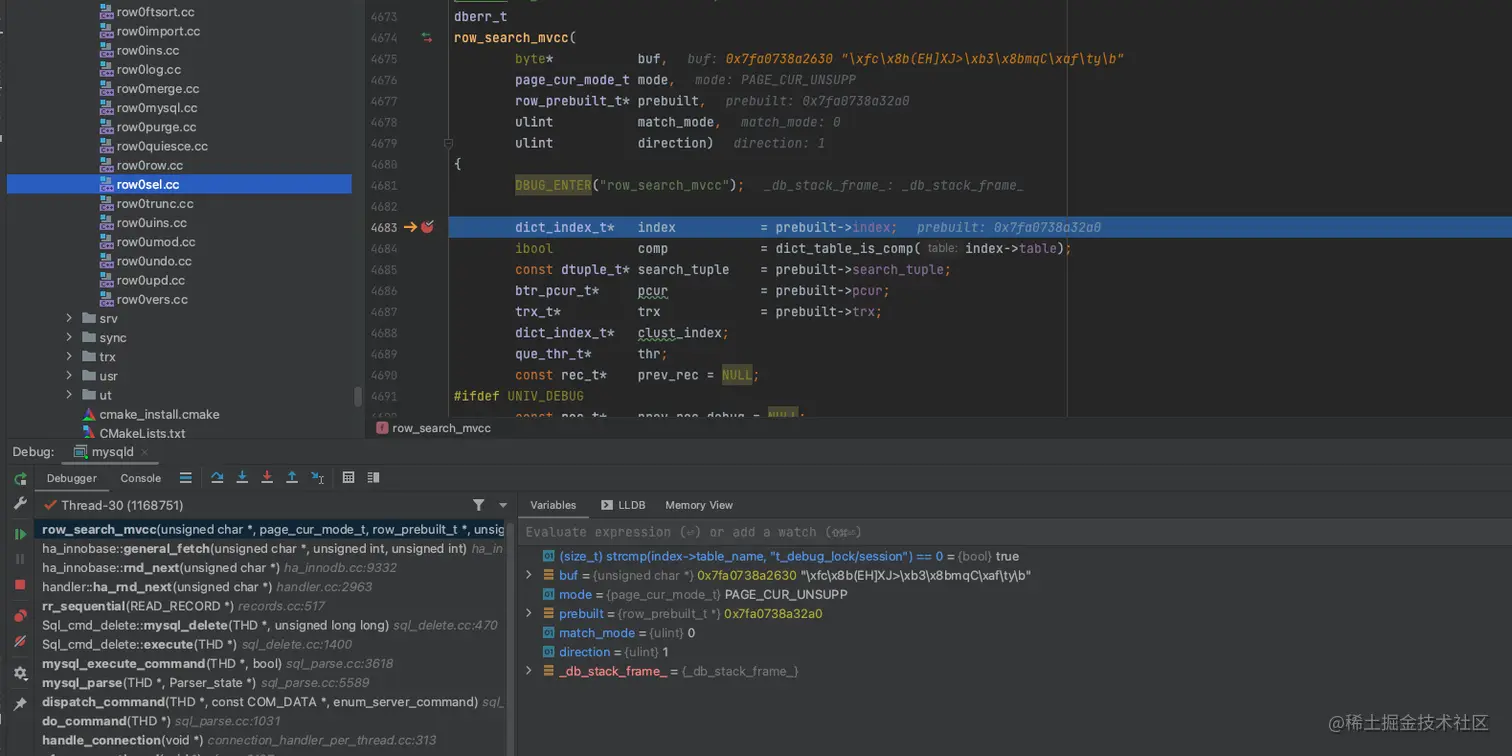Close the mysqld debug tab
Viewport: 1512px width, 756px height.
(145, 452)
